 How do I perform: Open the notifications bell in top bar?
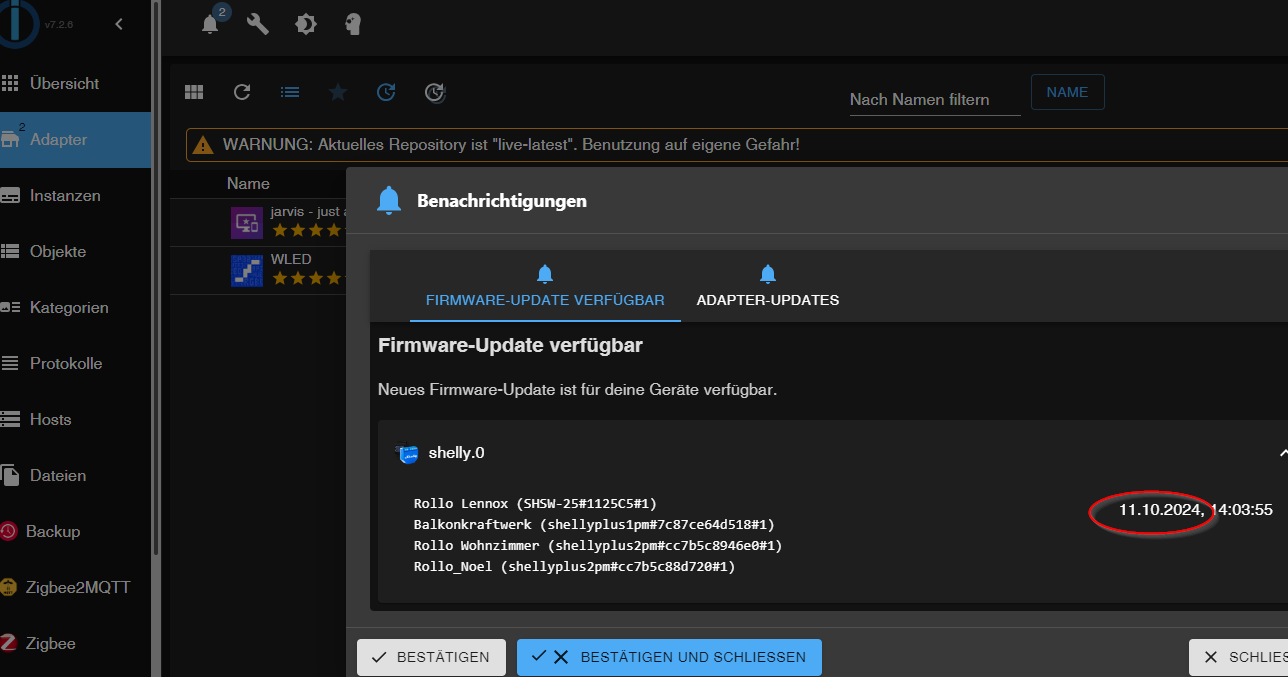point(210,25)
